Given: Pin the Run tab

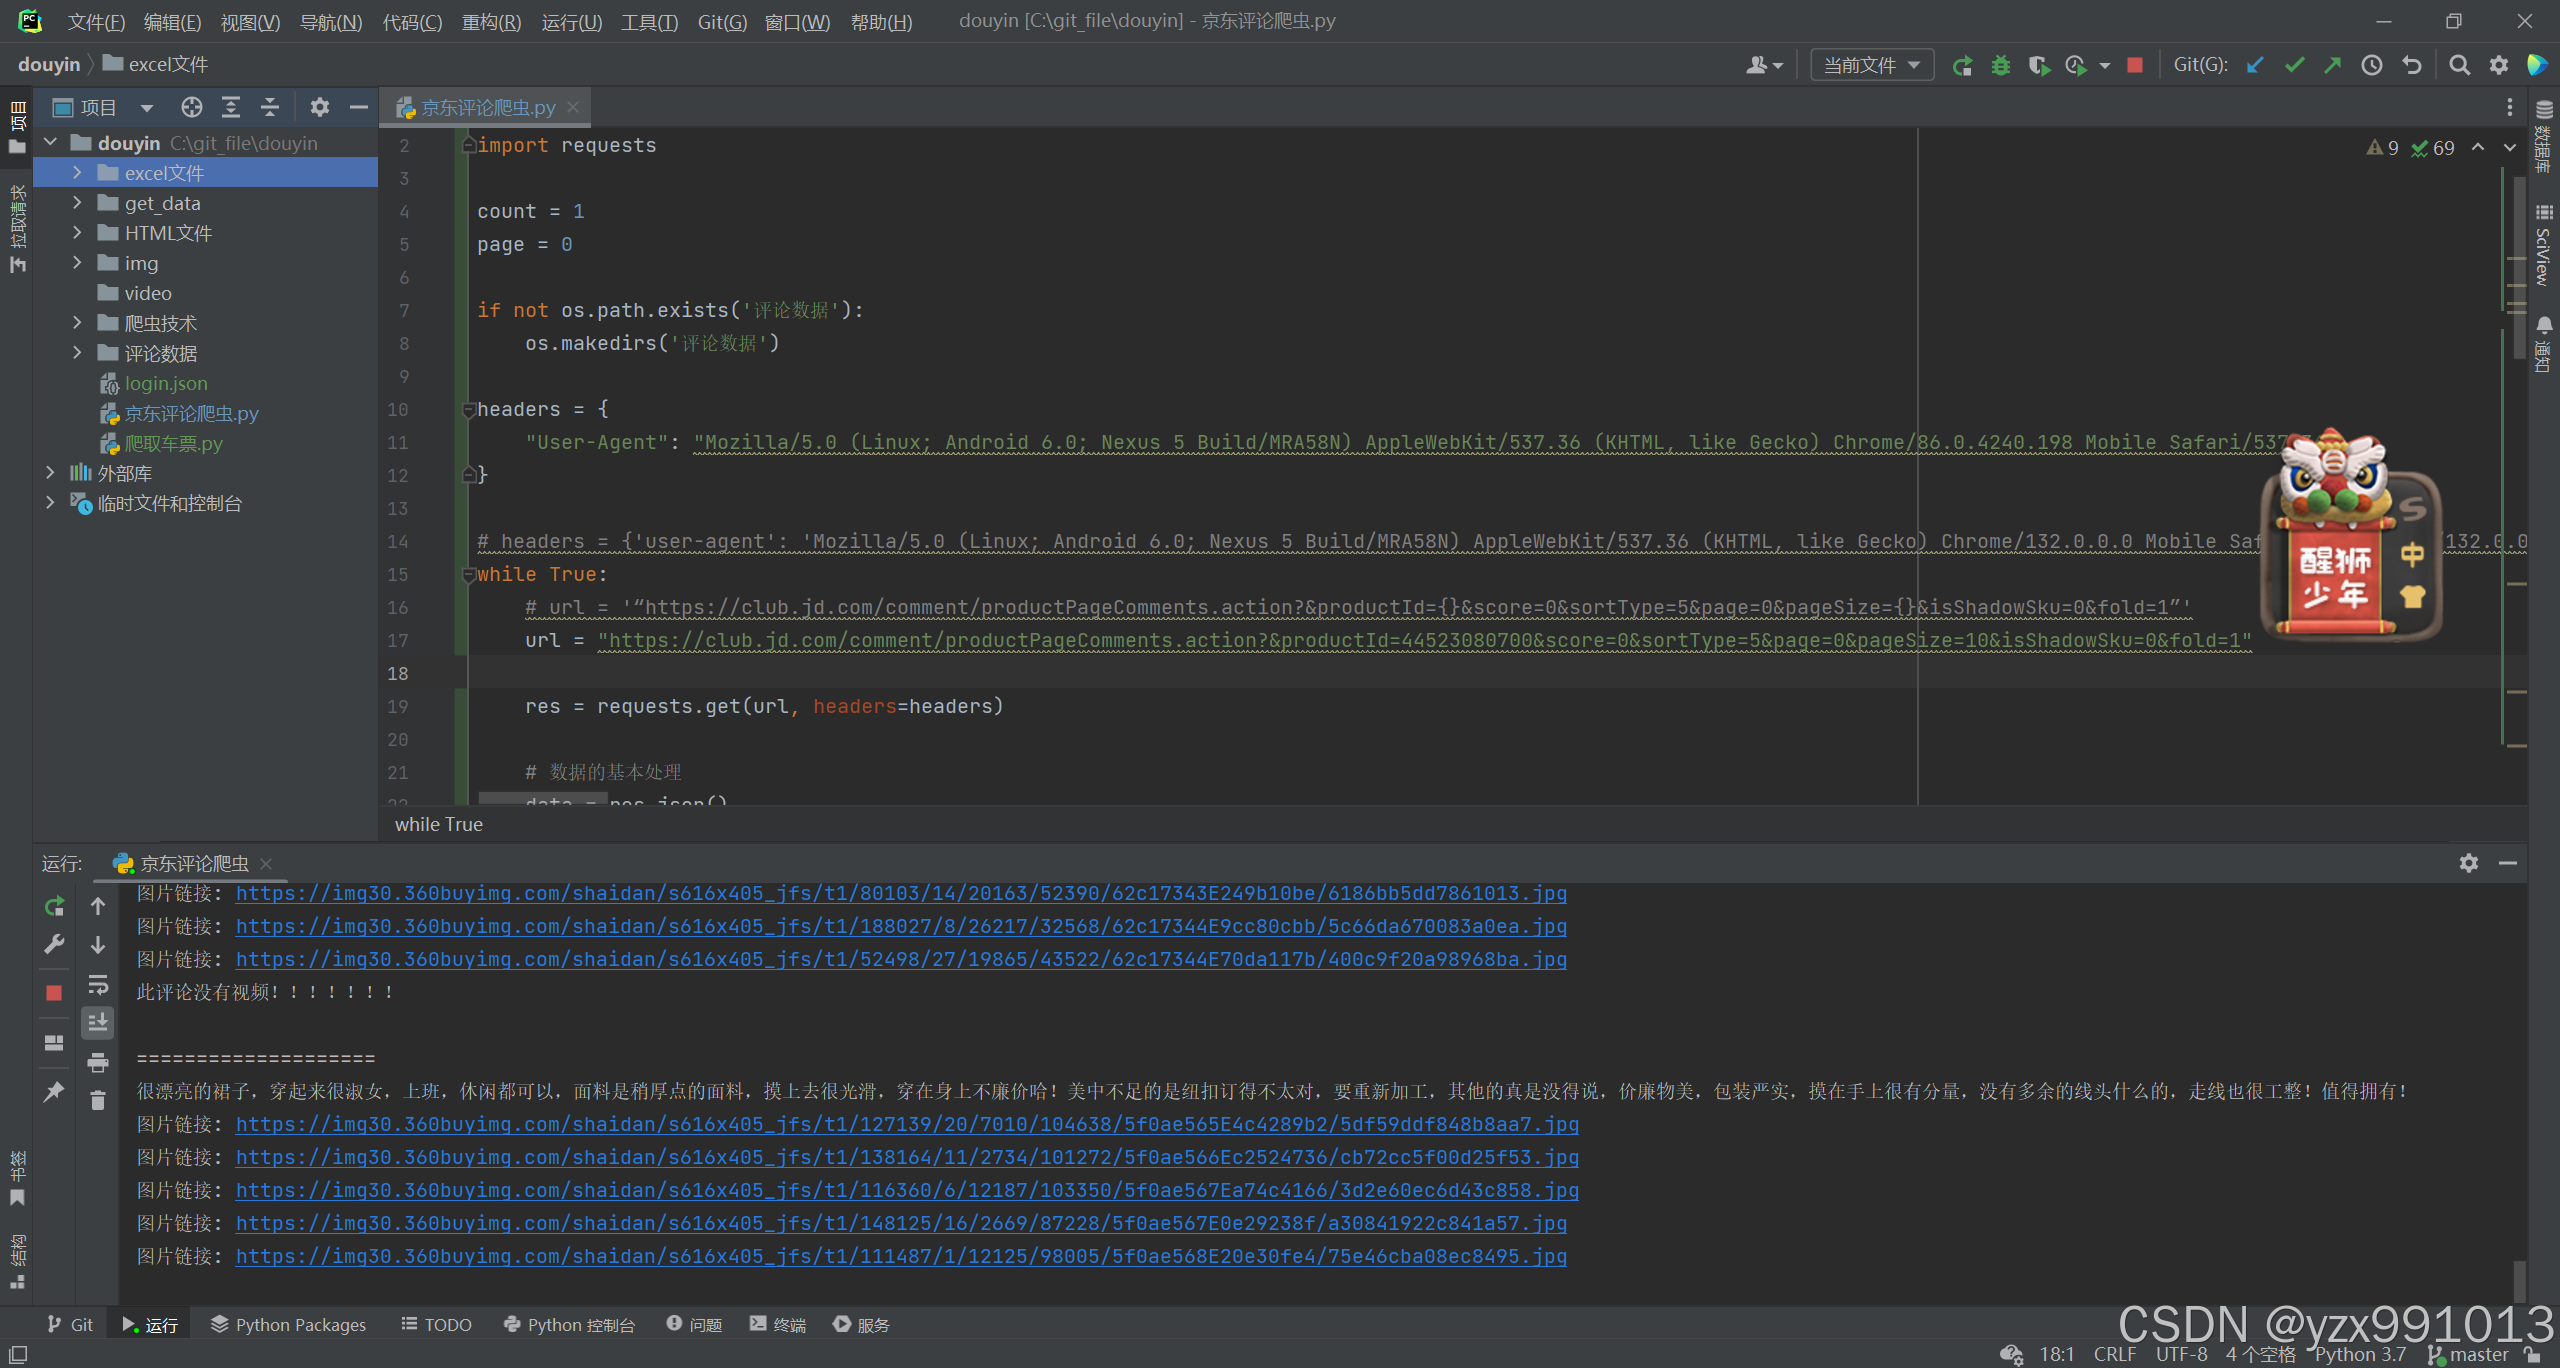Looking at the screenshot, I should coord(54,1091).
